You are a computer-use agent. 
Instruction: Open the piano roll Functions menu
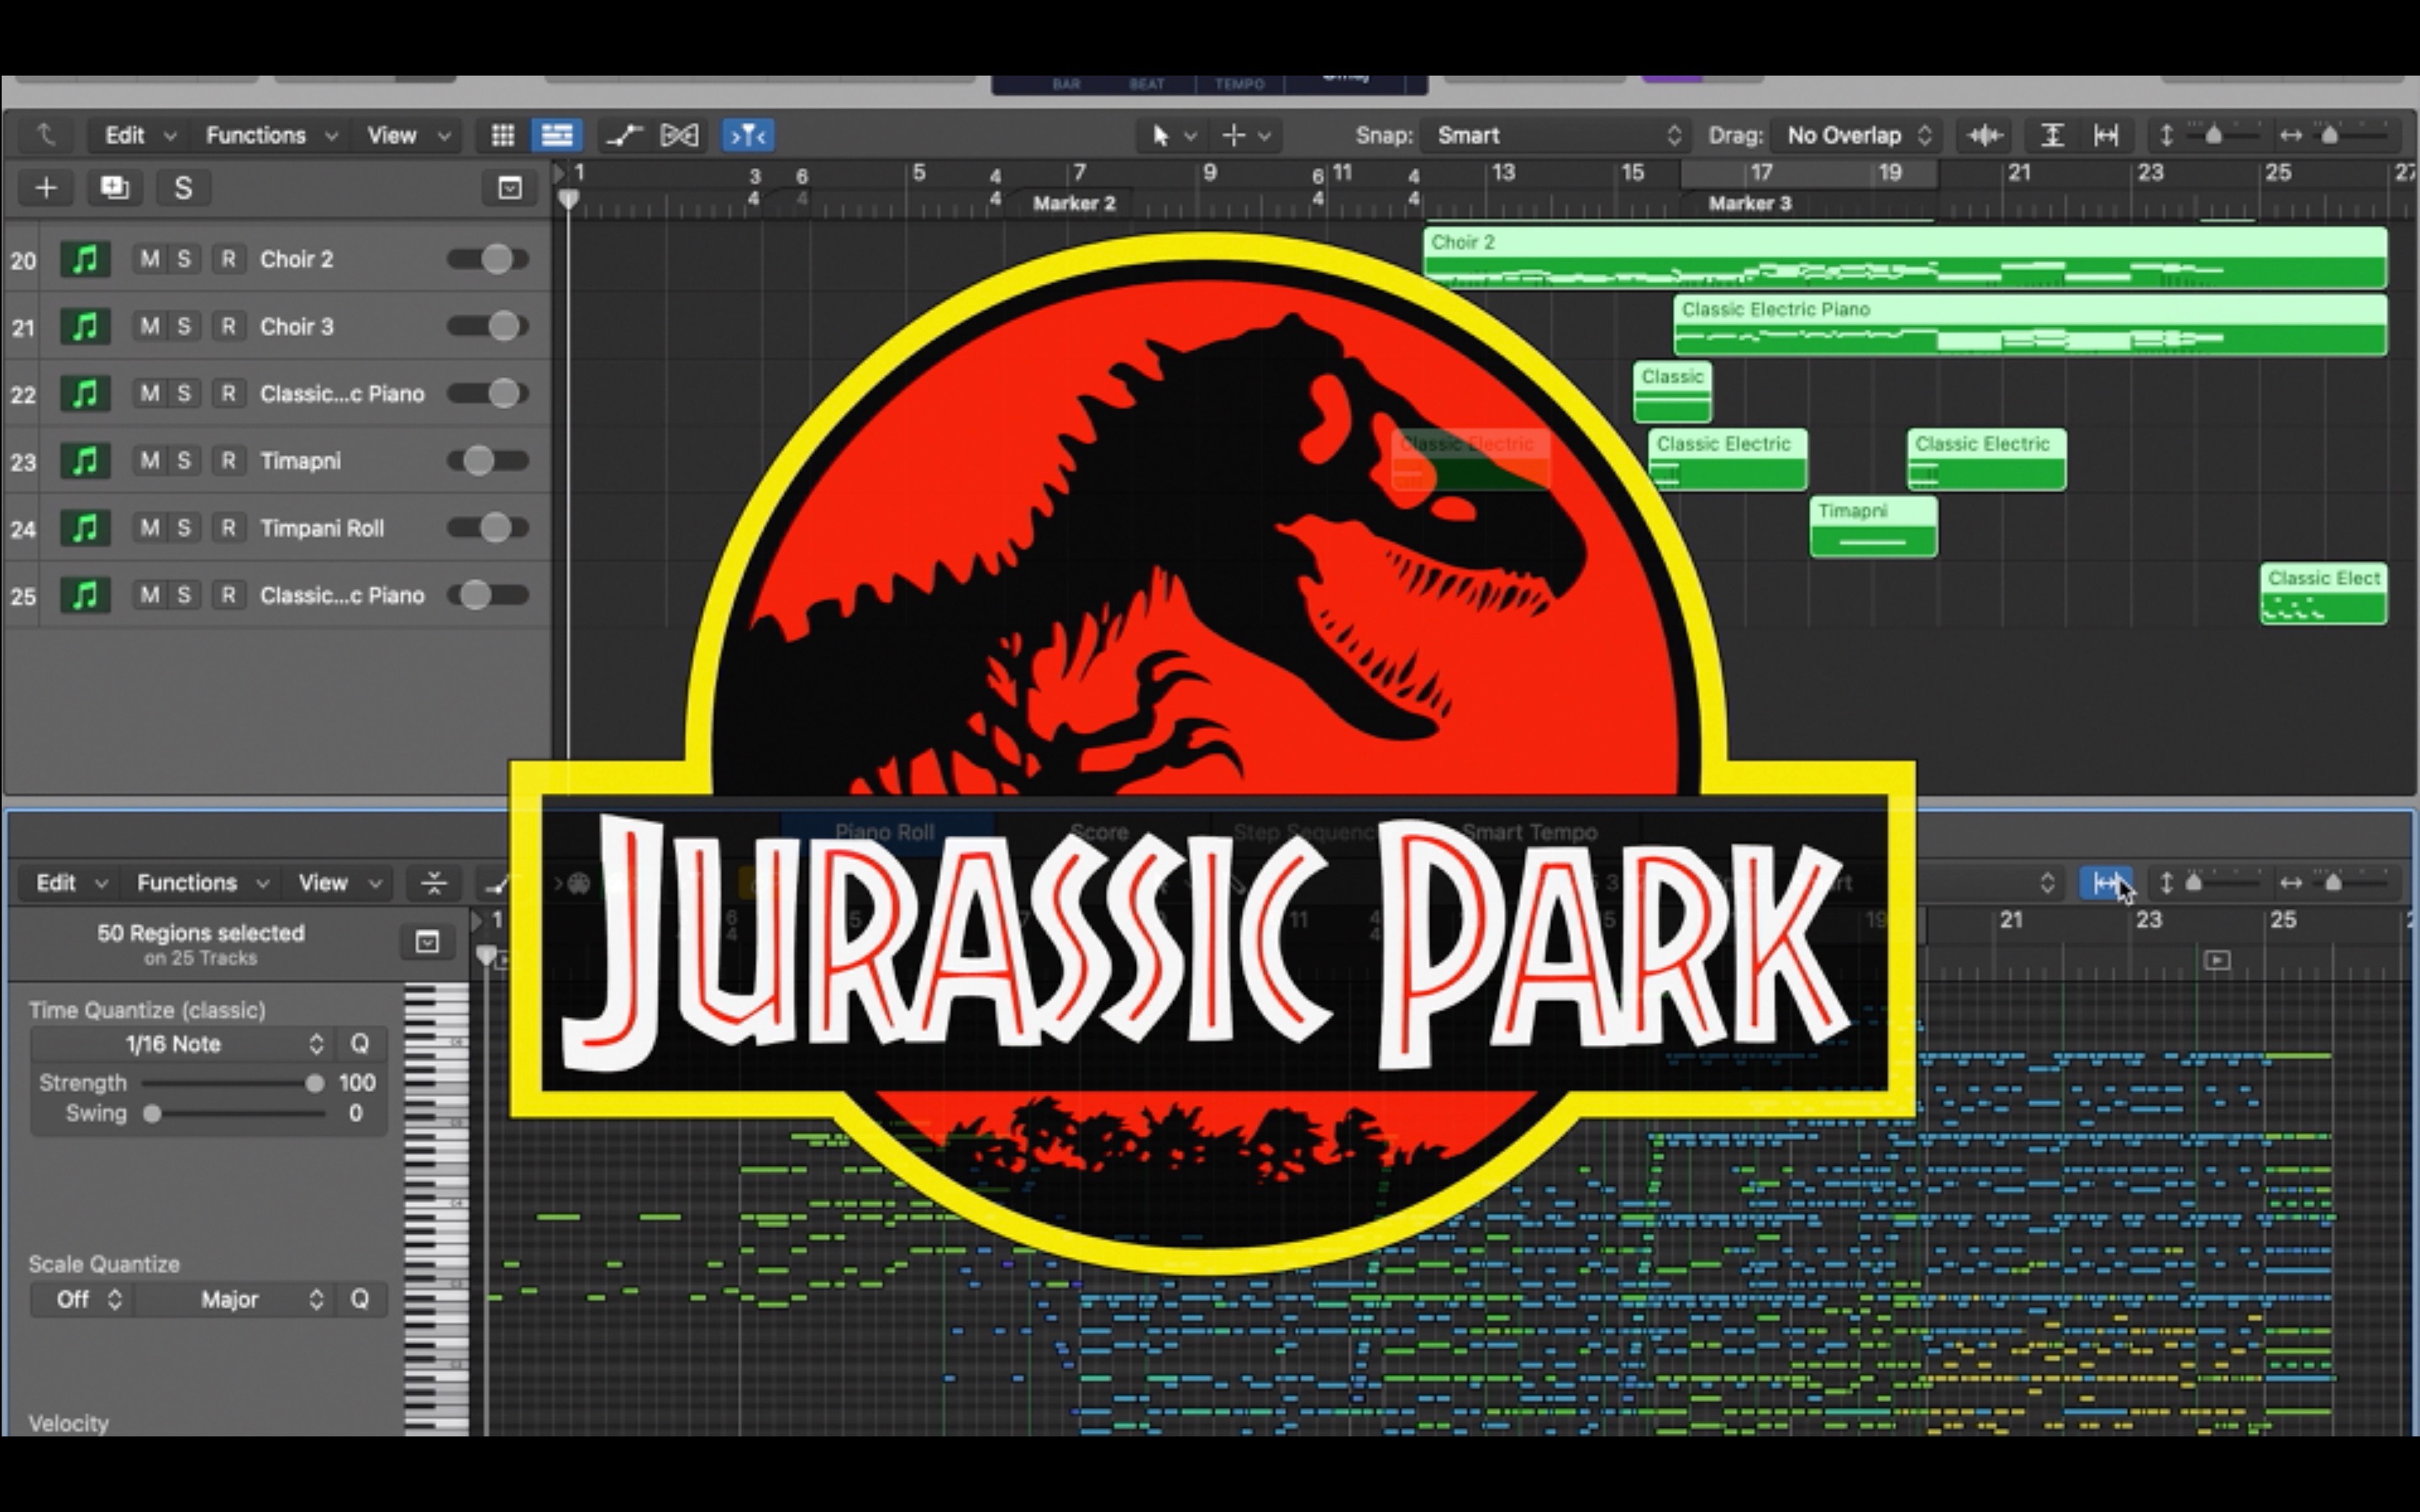(202, 883)
